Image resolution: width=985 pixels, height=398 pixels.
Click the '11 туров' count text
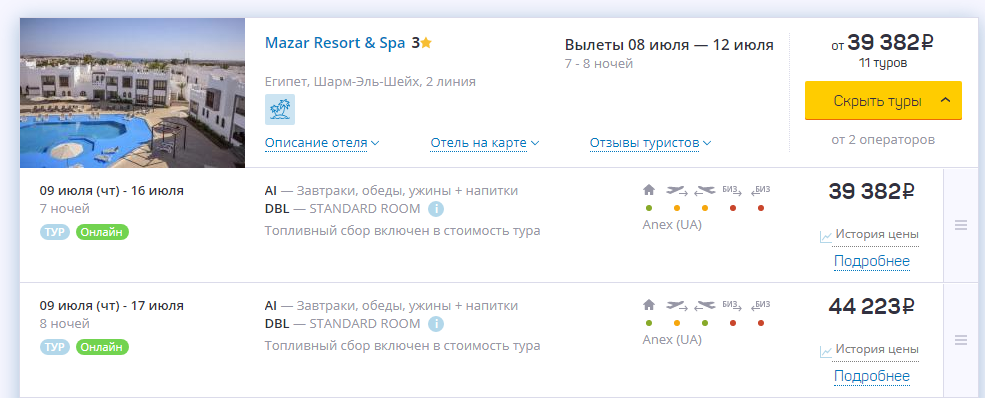click(883, 63)
